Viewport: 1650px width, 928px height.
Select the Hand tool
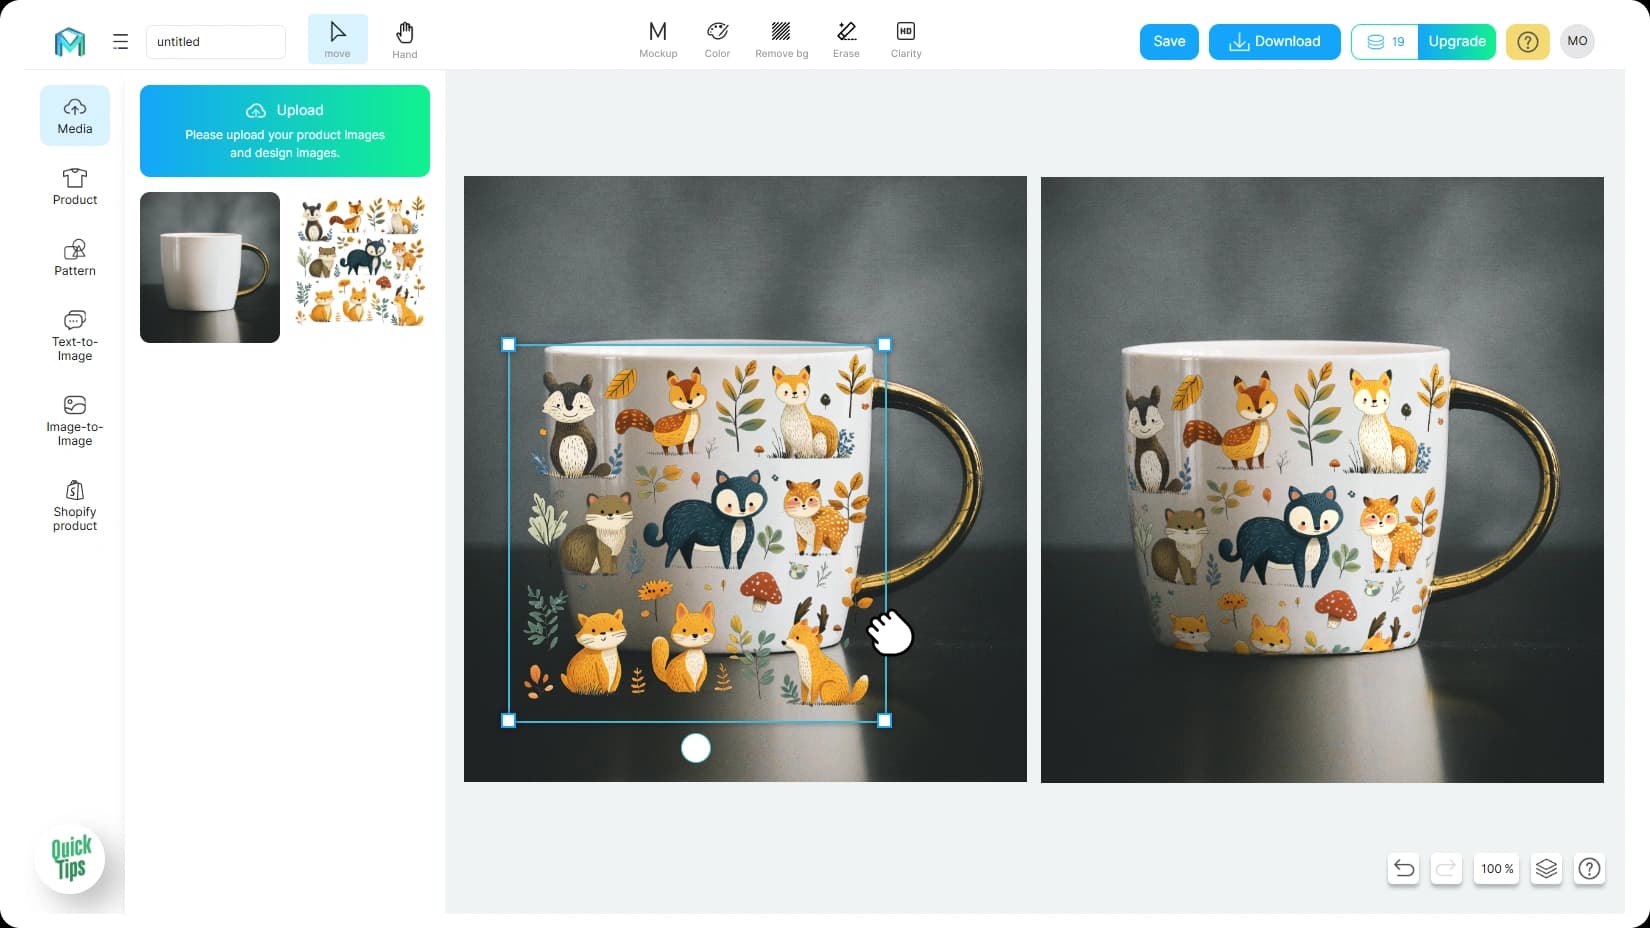[404, 40]
